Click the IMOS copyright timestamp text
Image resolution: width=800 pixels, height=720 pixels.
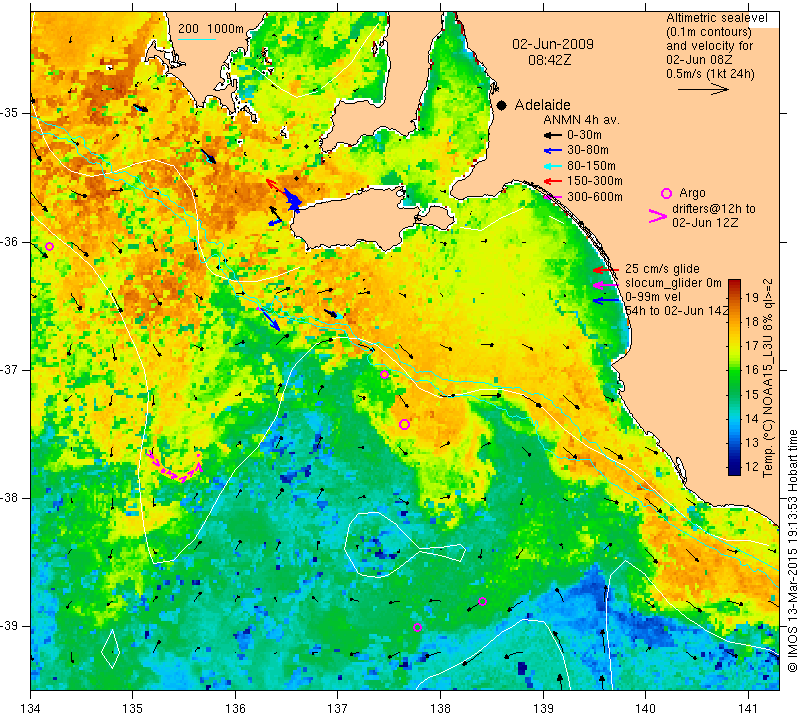(x=792, y=550)
